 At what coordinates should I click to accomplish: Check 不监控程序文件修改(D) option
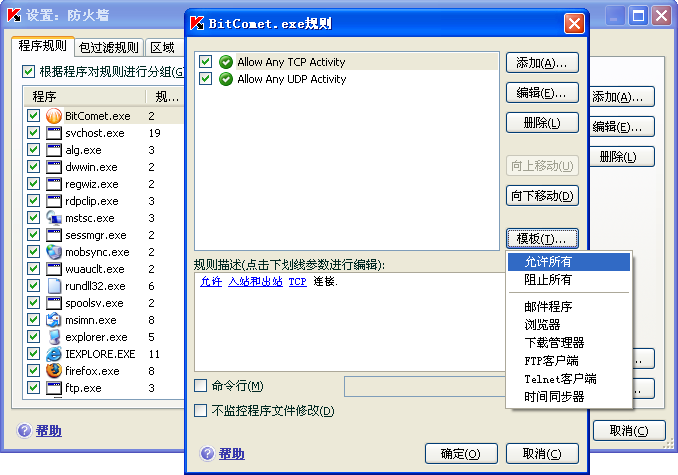(201, 411)
